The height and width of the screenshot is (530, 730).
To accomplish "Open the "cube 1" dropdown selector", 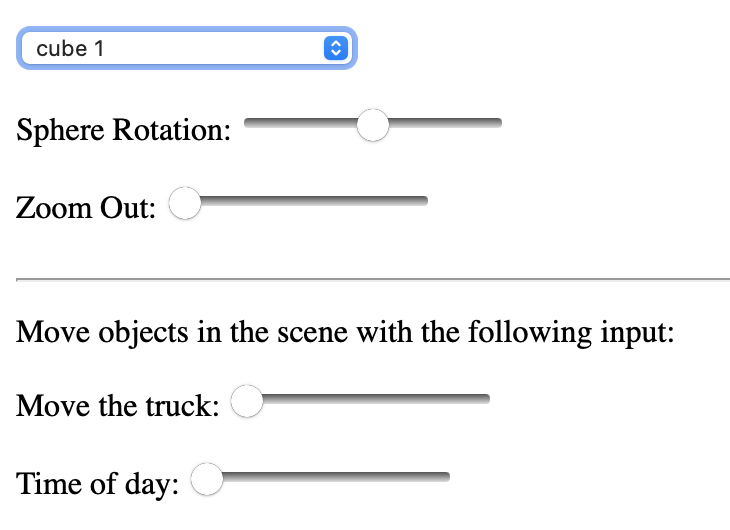I will [x=185, y=48].
